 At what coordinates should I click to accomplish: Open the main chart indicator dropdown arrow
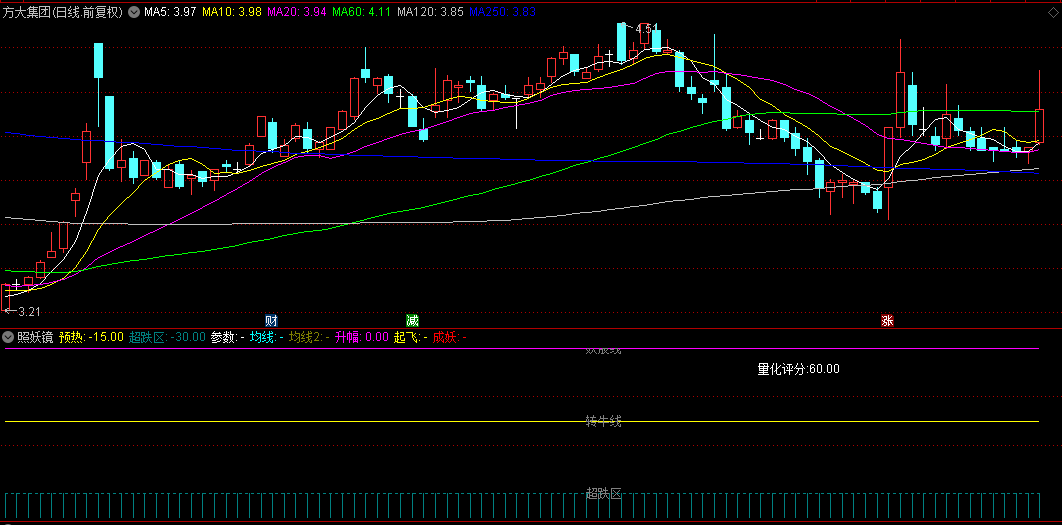point(133,12)
